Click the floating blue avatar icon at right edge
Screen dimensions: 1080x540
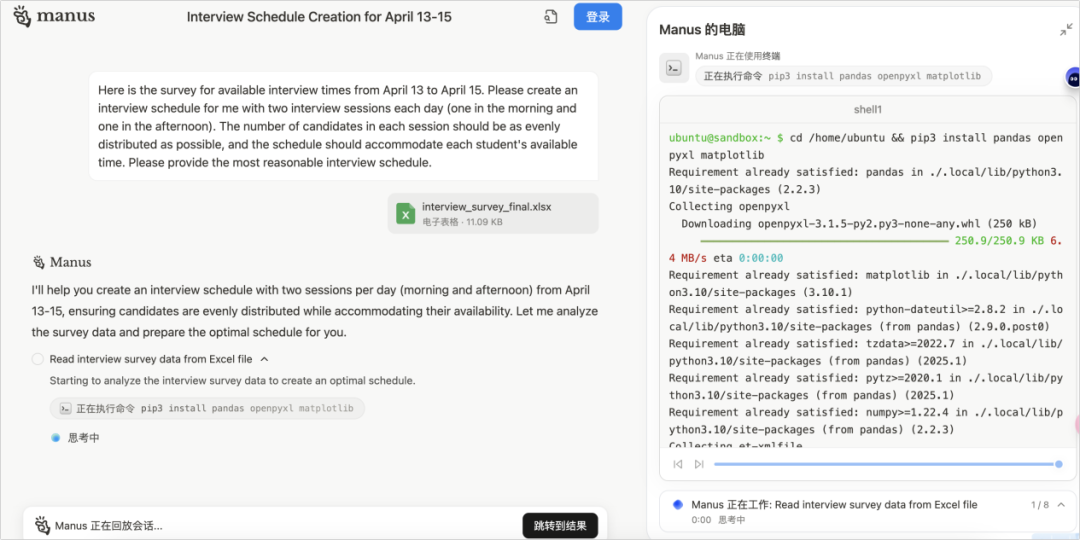point(1072,79)
